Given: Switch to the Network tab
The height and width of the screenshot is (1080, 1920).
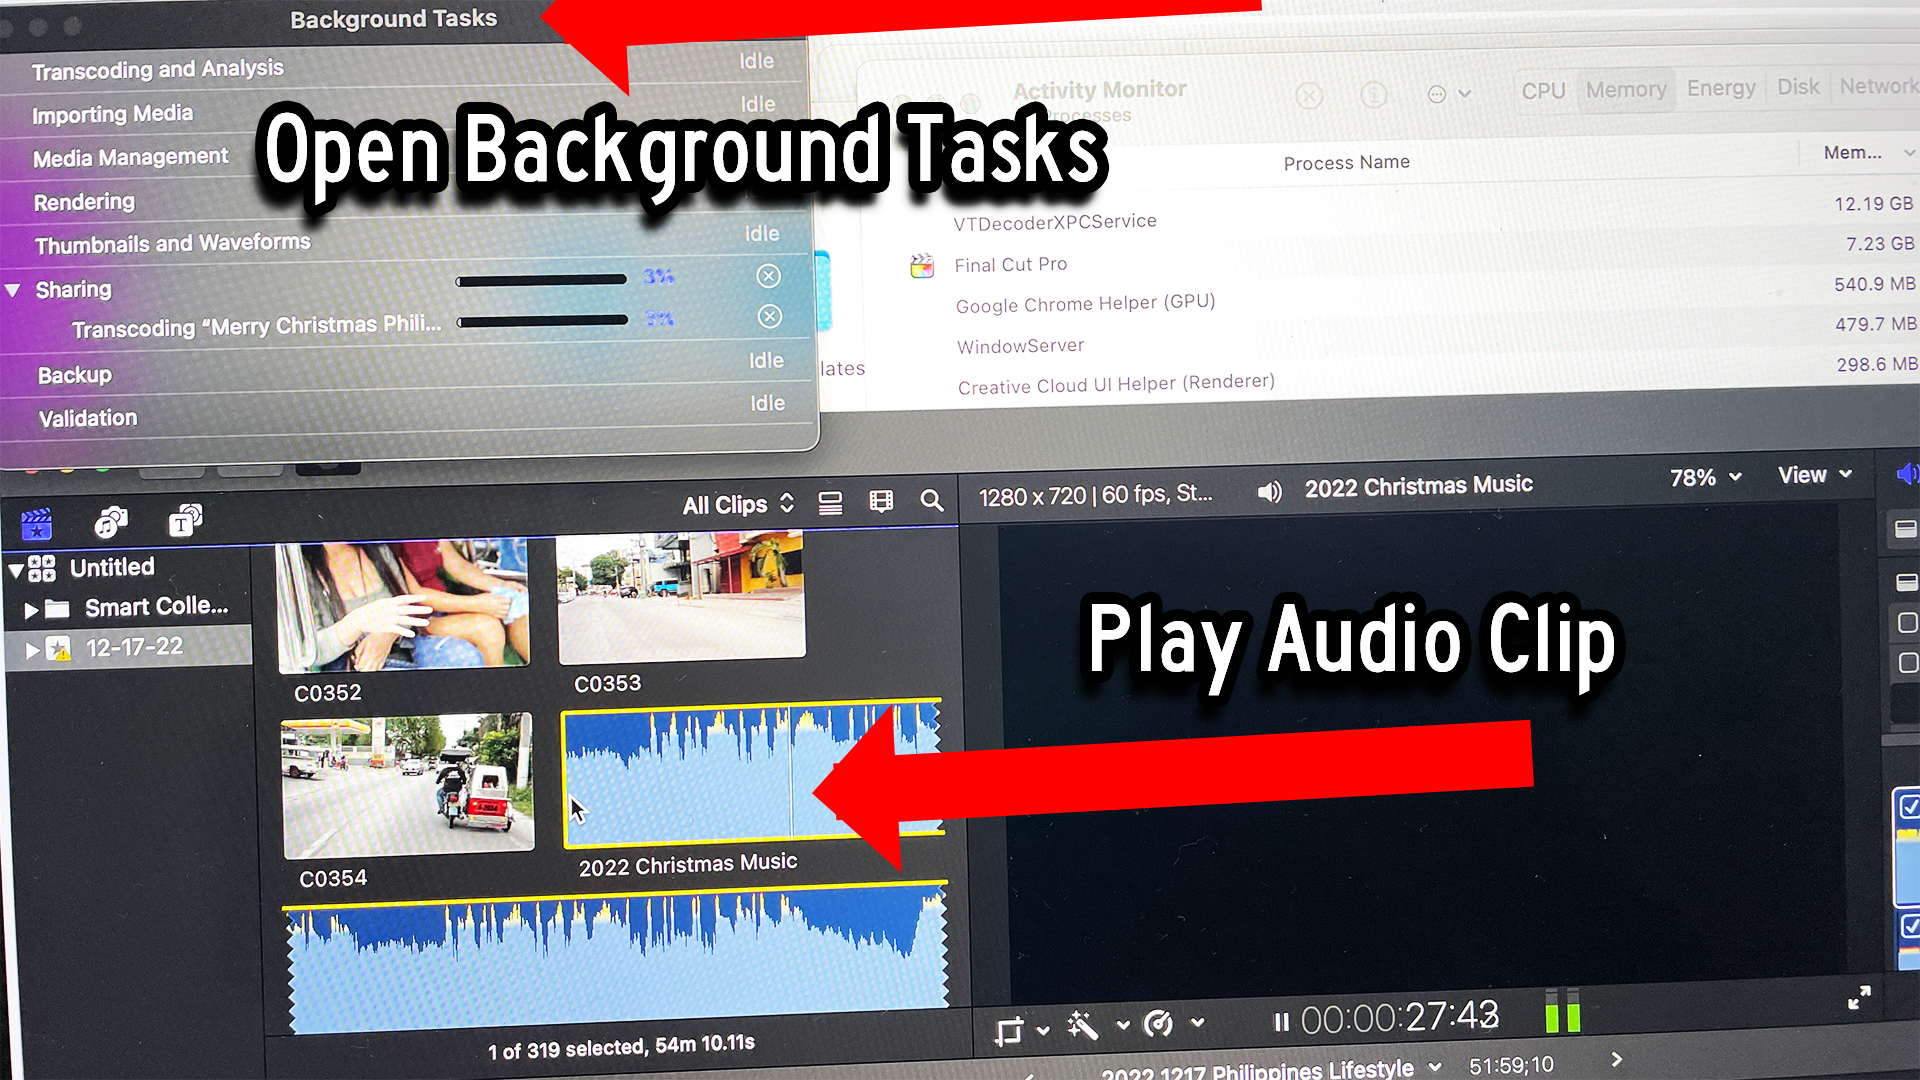Looking at the screenshot, I should click(x=1877, y=86).
